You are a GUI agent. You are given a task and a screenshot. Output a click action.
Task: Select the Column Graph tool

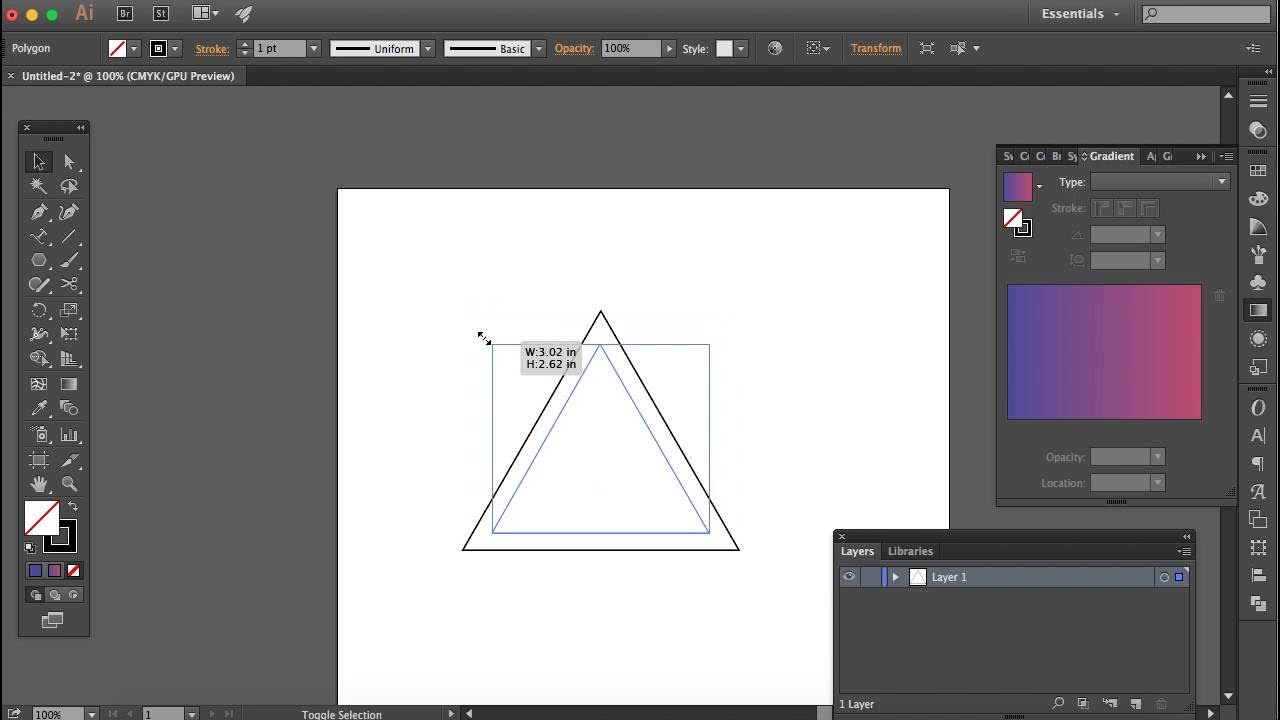click(69, 435)
